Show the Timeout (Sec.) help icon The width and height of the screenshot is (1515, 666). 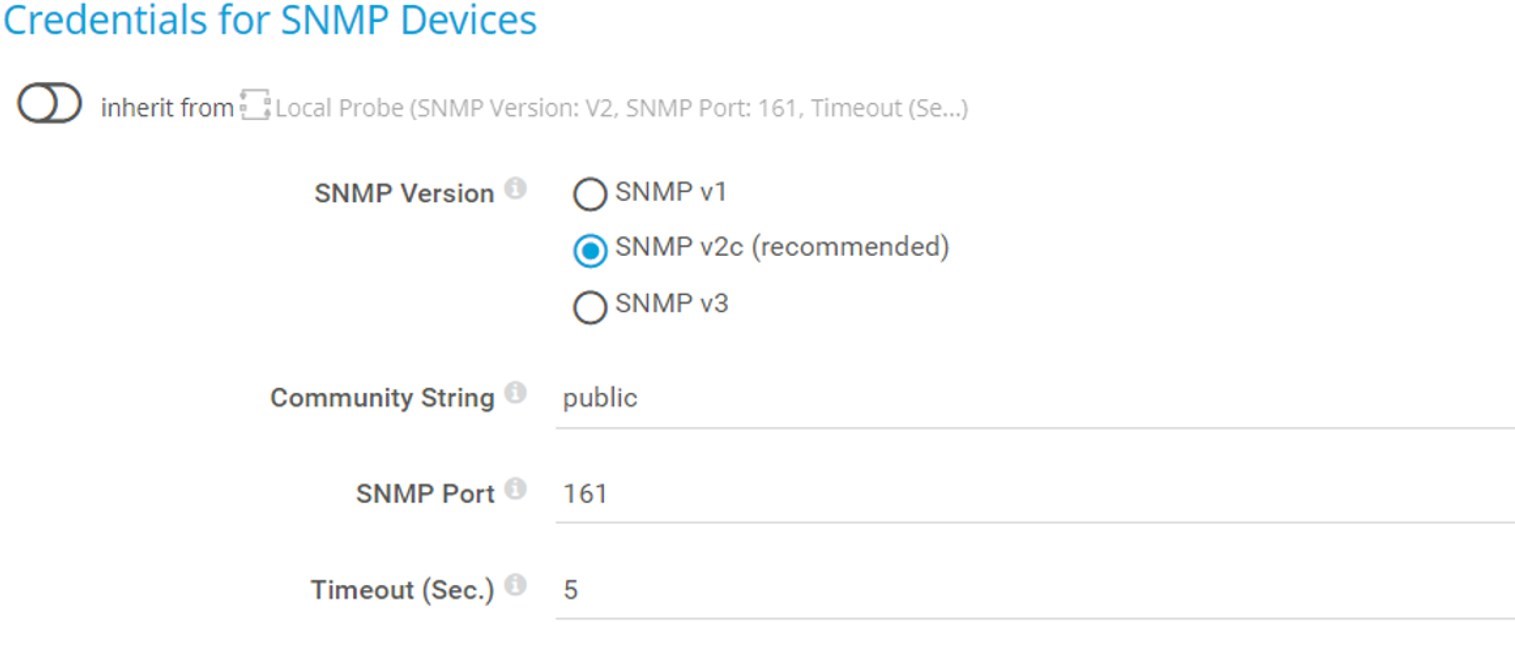click(x=515, y=585)
